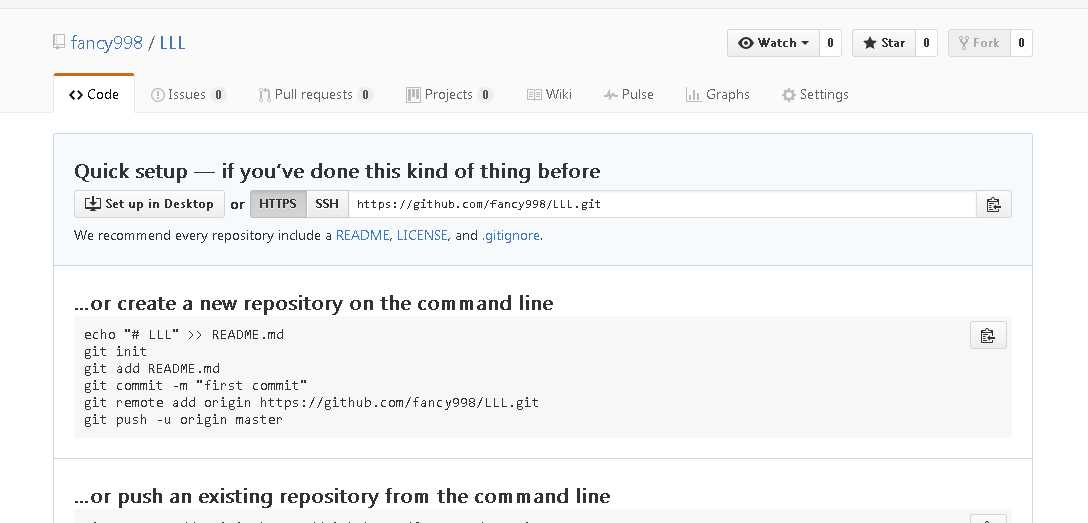The image size is (1088, 523).
Task: Select the Code tab
Action: click(94, 95)
